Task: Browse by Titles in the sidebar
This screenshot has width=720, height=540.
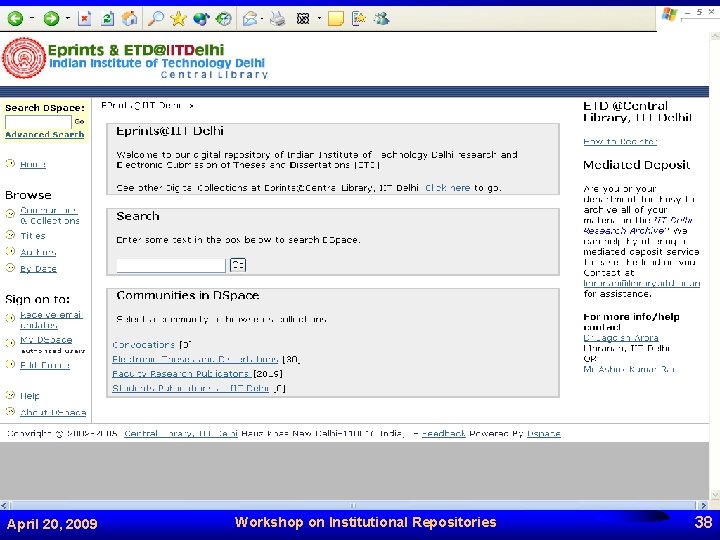Action: tap(33, 236)
